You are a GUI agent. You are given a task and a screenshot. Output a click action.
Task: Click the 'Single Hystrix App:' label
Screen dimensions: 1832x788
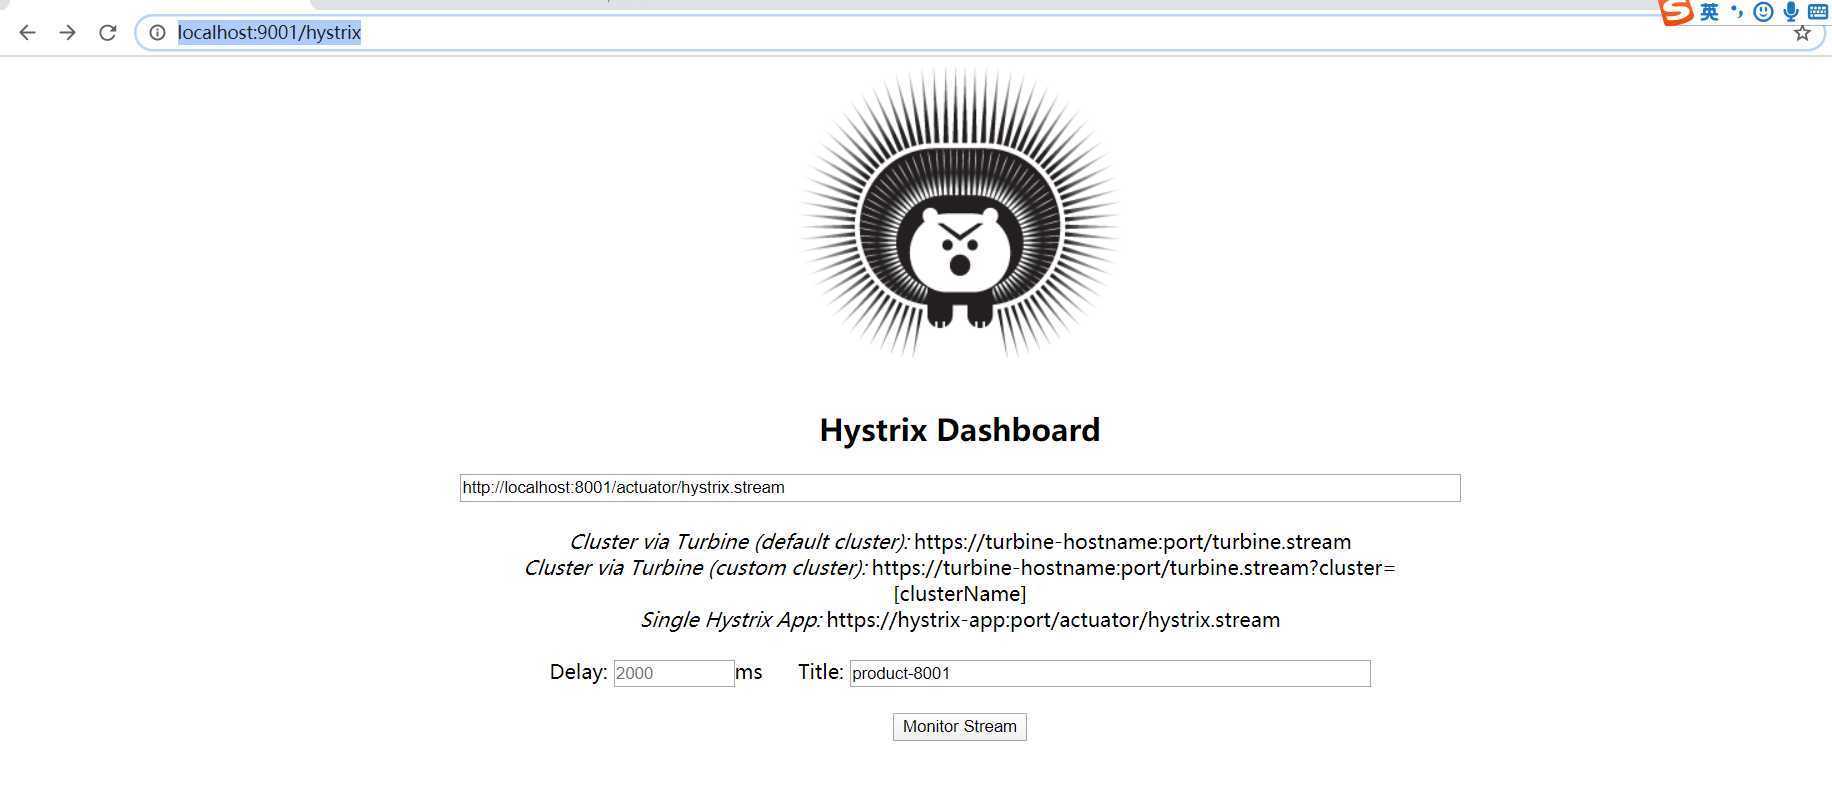731,620
